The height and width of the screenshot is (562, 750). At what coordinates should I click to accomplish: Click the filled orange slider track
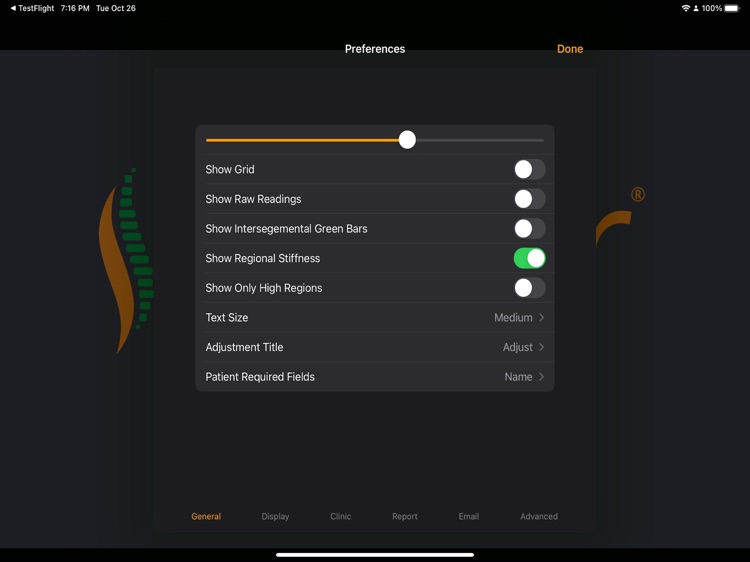302,140
